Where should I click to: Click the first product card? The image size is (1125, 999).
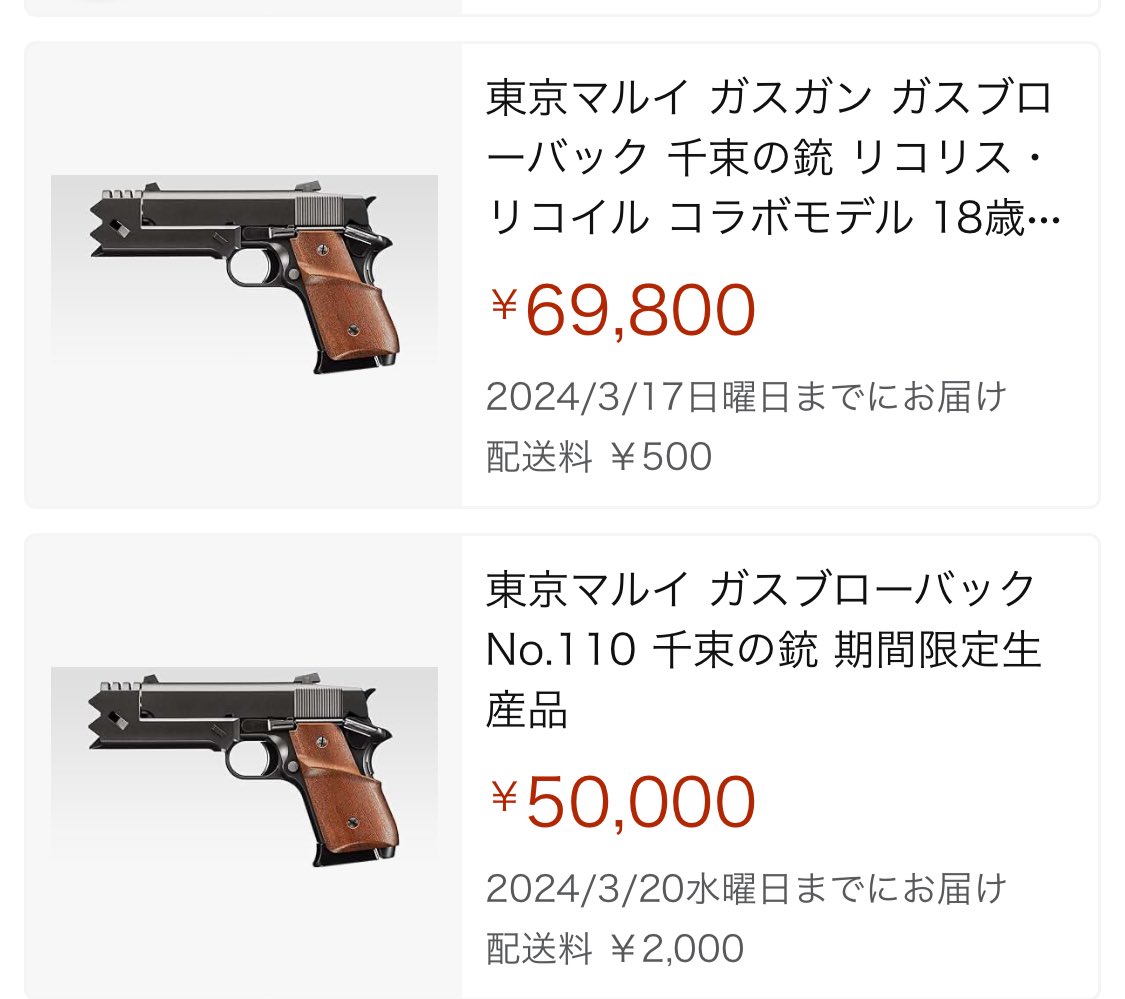point(560,270)
